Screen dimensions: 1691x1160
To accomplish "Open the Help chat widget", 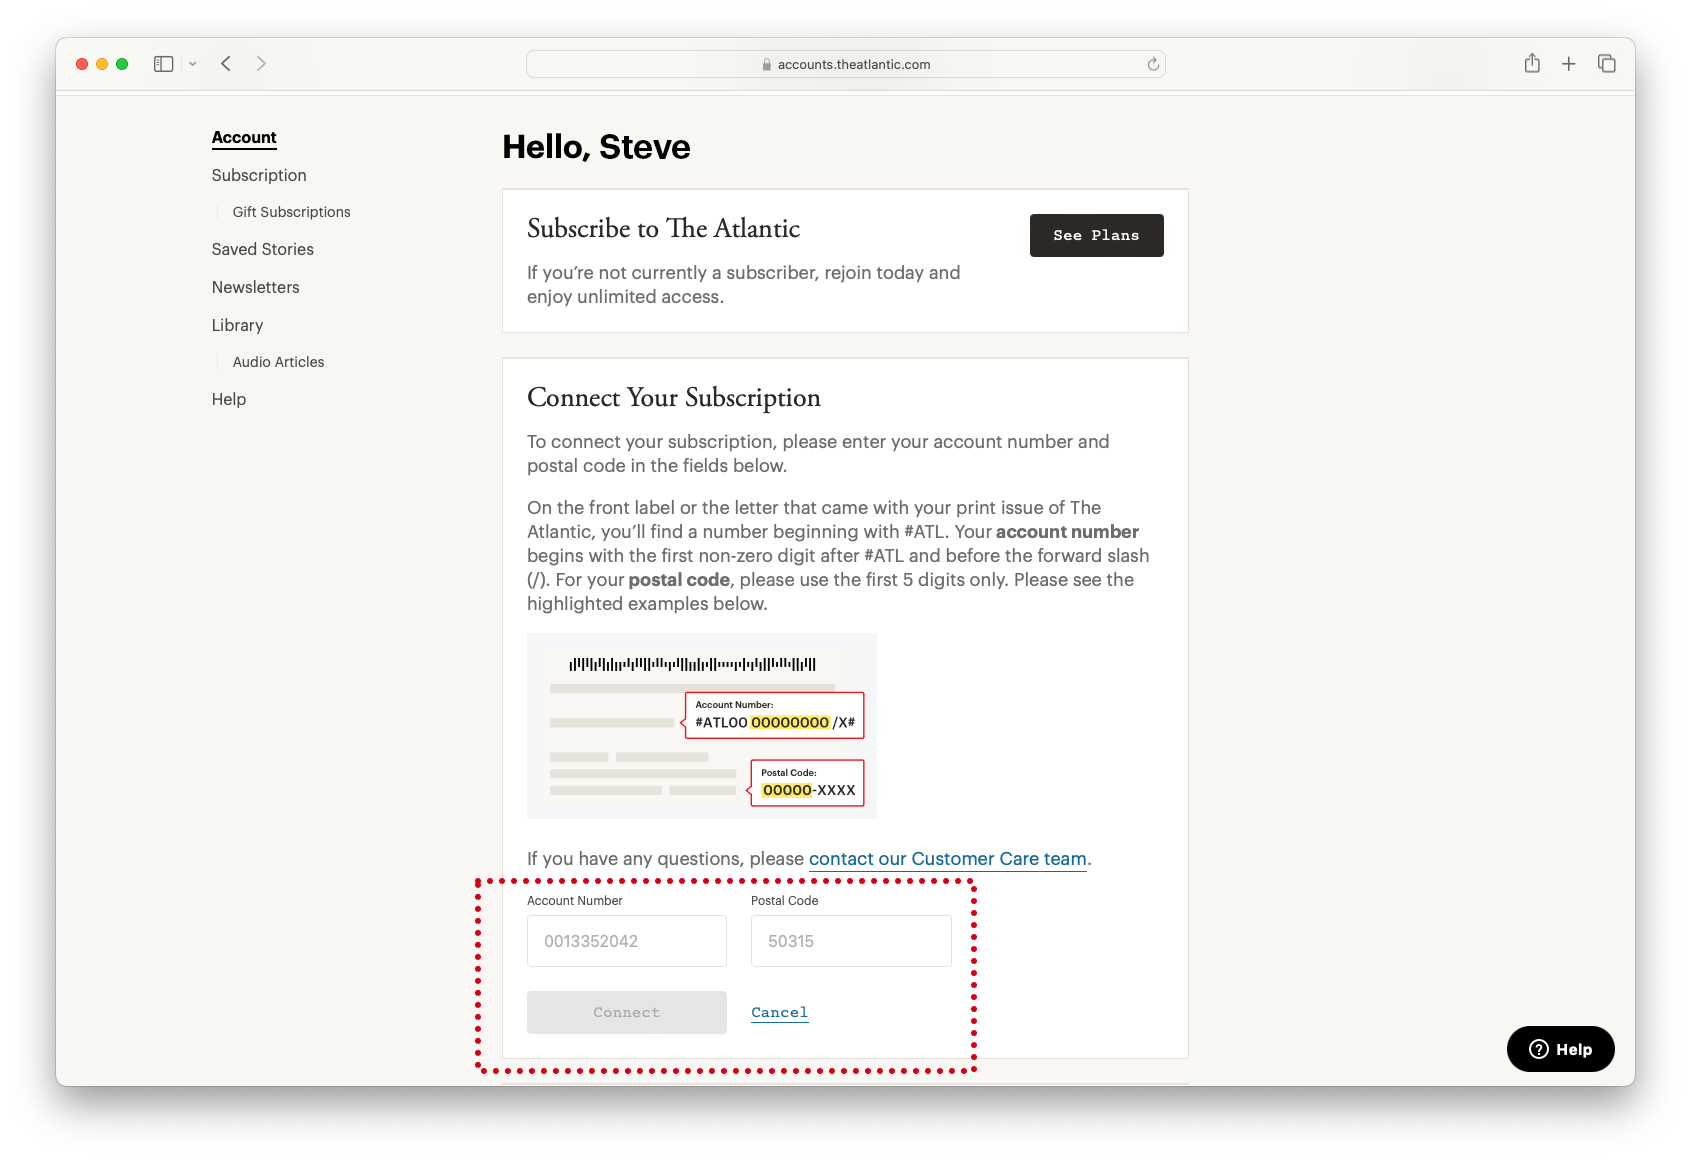I will click(x=1560, y=1049).
